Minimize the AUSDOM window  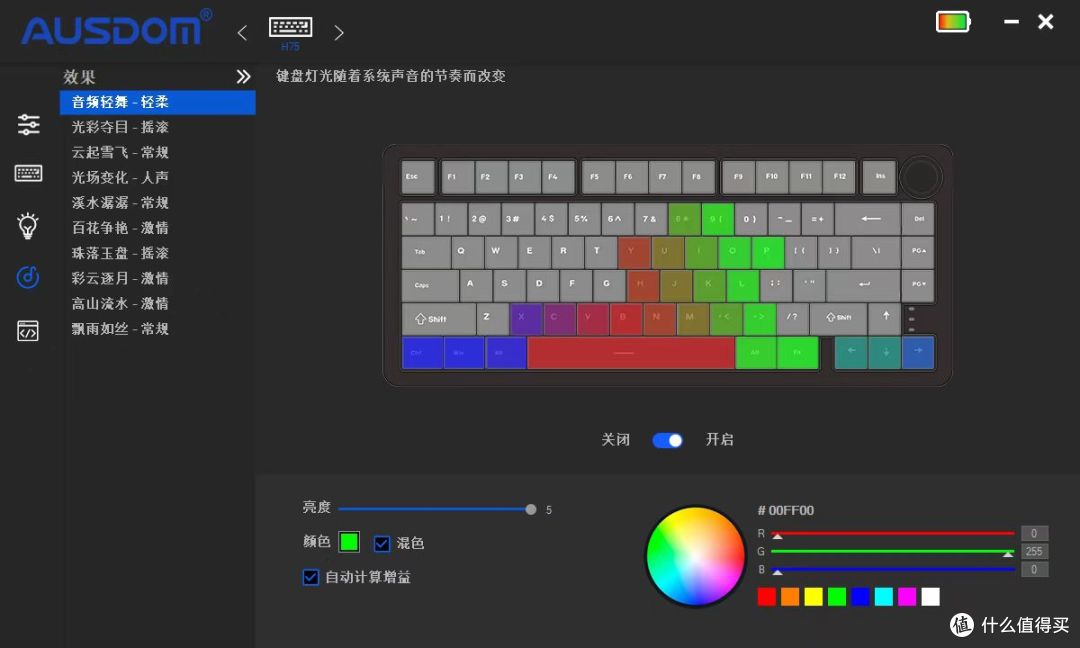(1011, 22)
